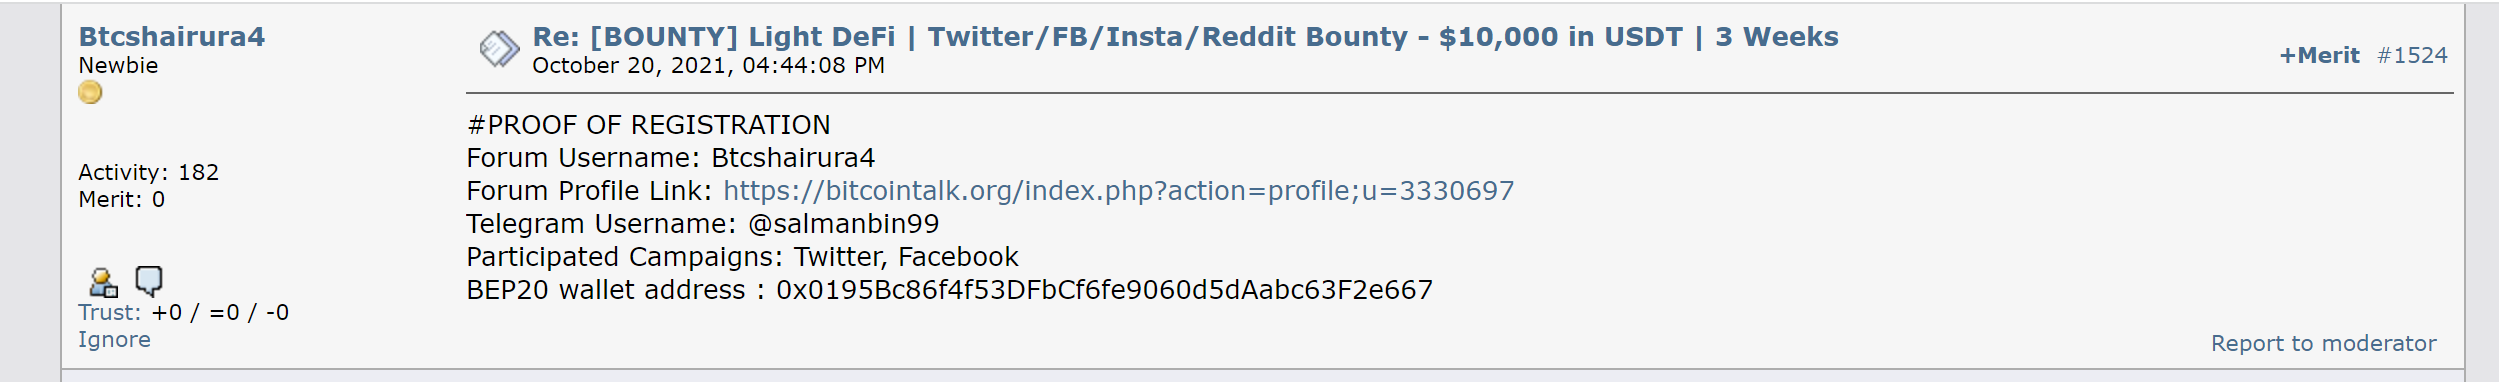2499x382 pixels.
Task: Click the gold coin rank icon
Action: click(90, 93)
